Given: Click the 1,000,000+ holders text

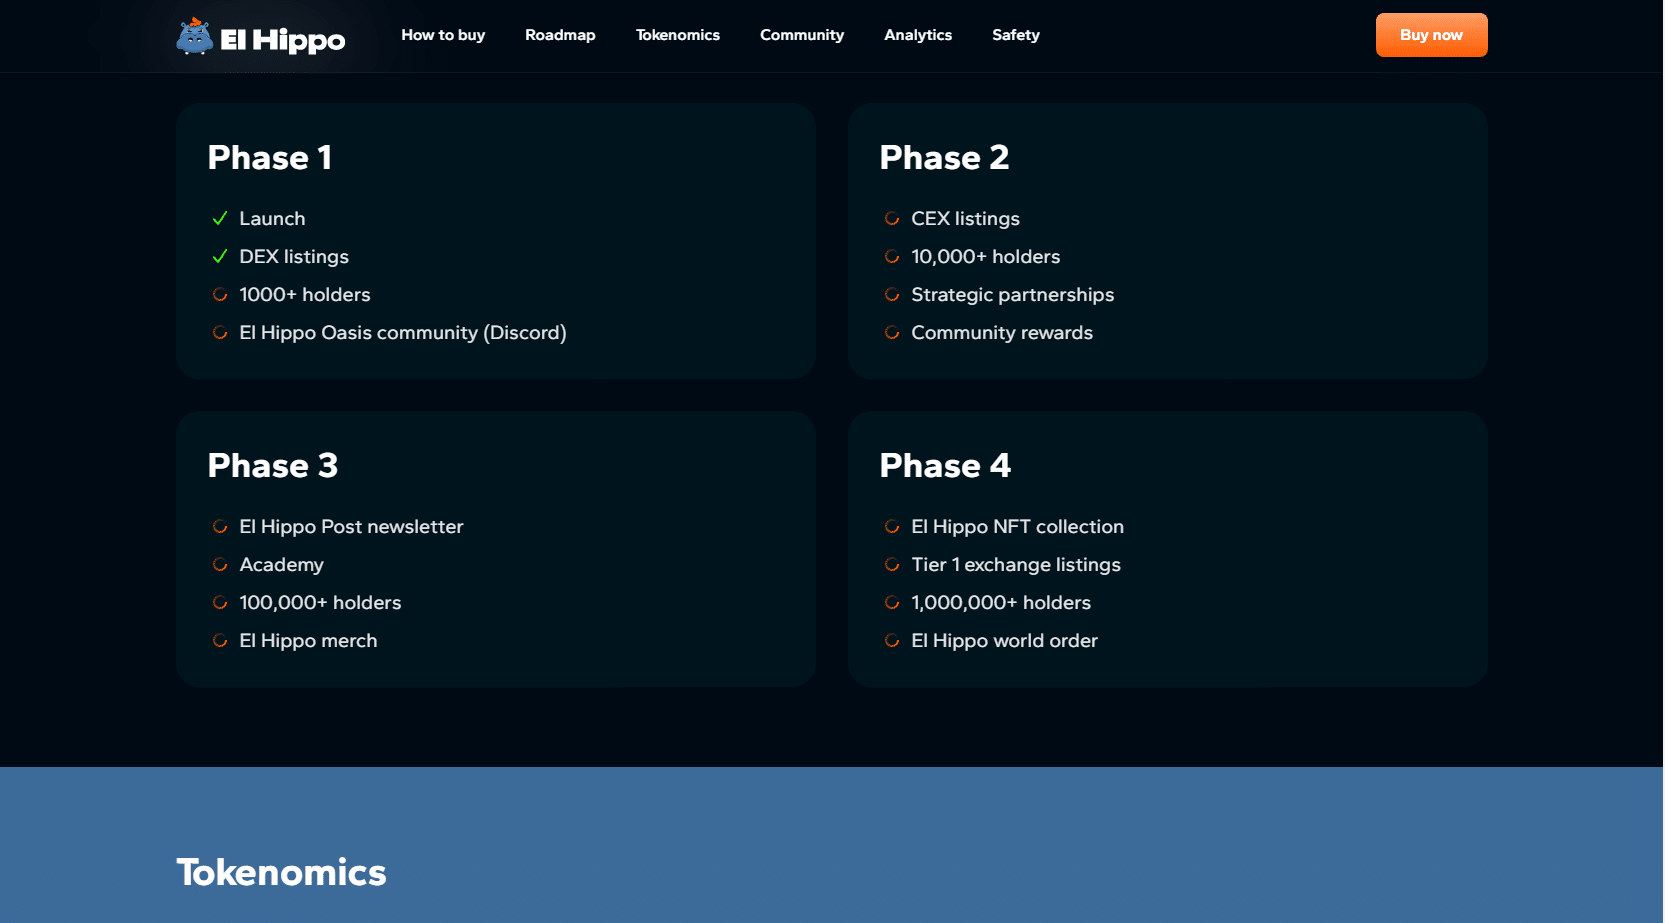Looking at the screenshot, I should pos(1001,602).
